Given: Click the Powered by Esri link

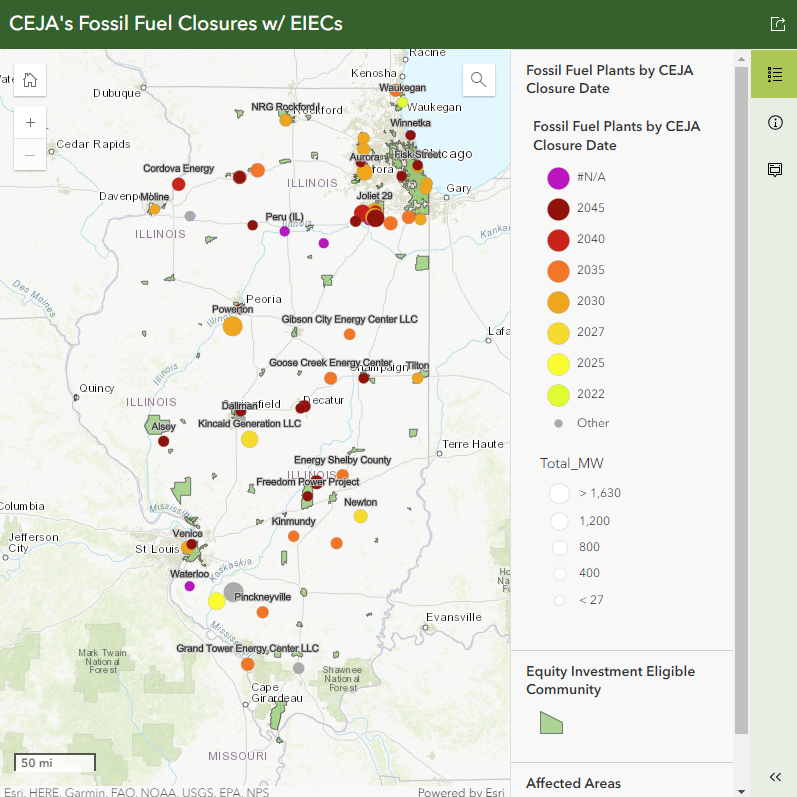Looking at the screenshot, I should (461, 791).
